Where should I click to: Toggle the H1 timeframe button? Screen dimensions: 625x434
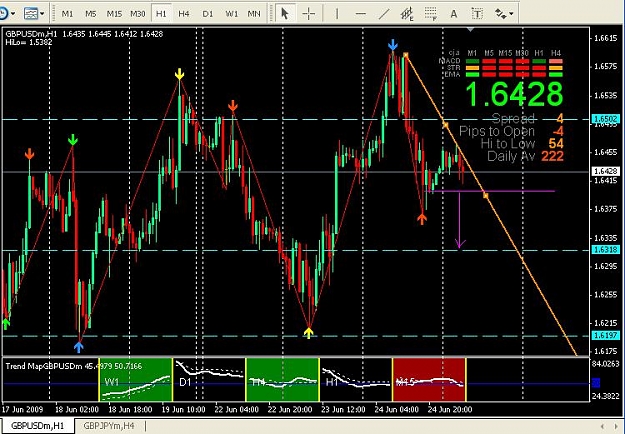(161, 14)
